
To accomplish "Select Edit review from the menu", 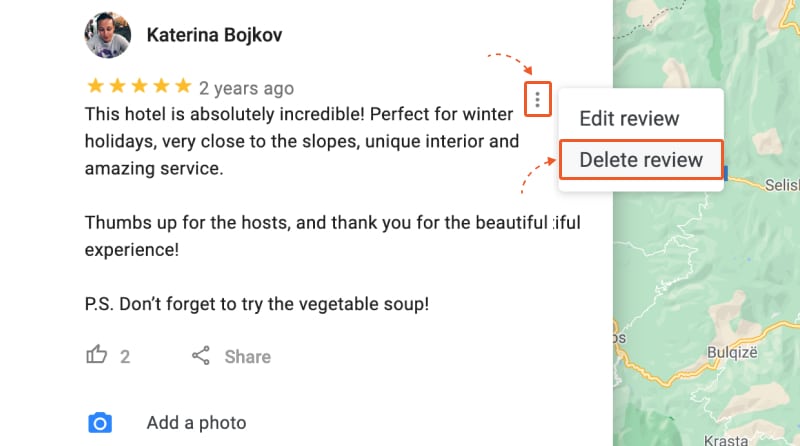I will pos(629,118).
